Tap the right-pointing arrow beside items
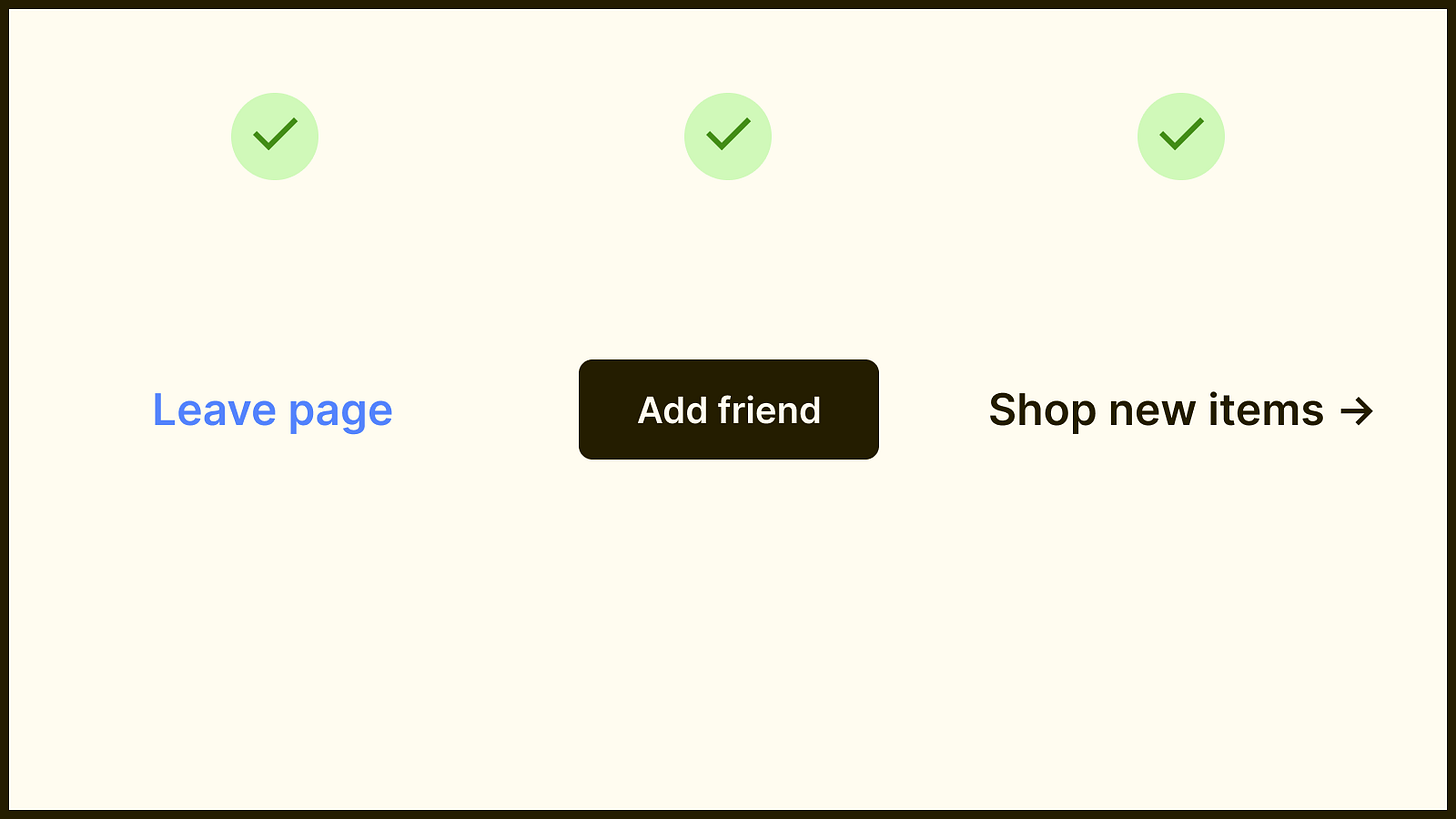1456x819 pixels. 1356,411
